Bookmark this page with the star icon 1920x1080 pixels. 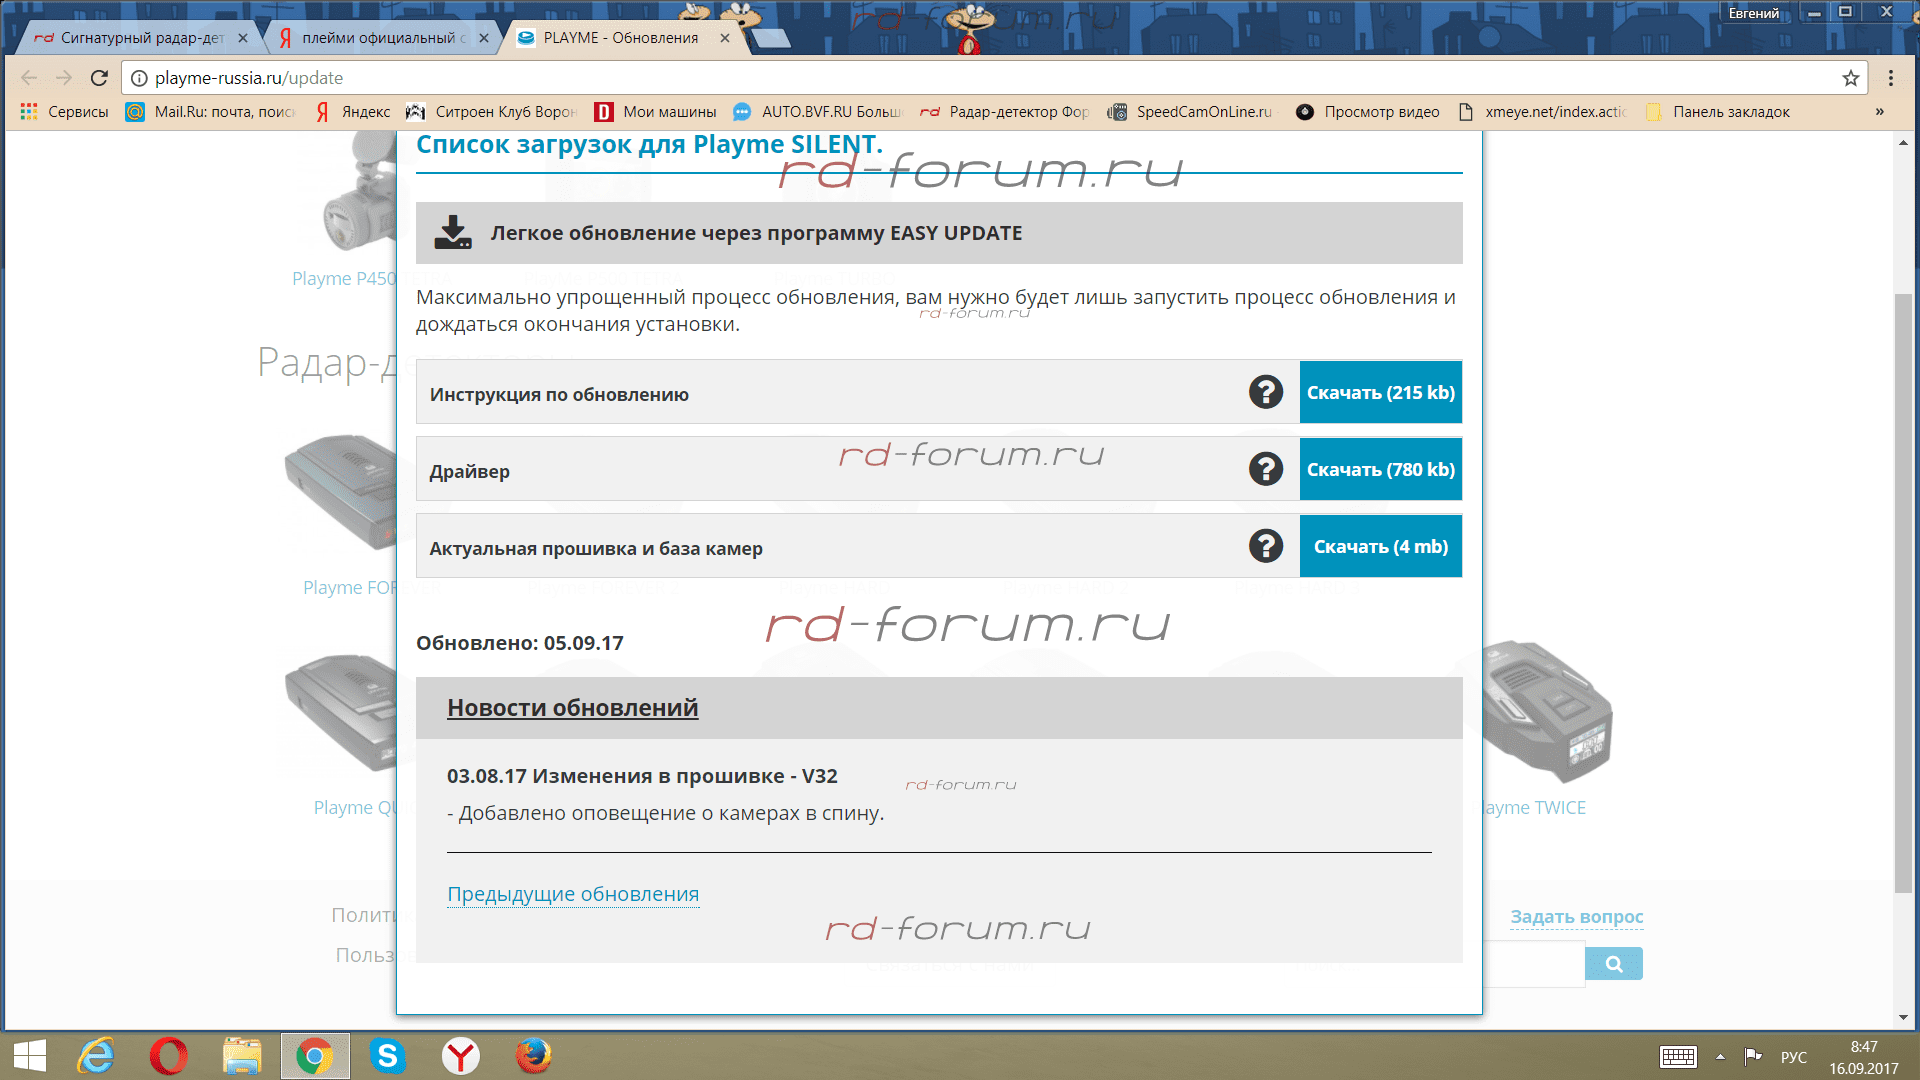1850,78
